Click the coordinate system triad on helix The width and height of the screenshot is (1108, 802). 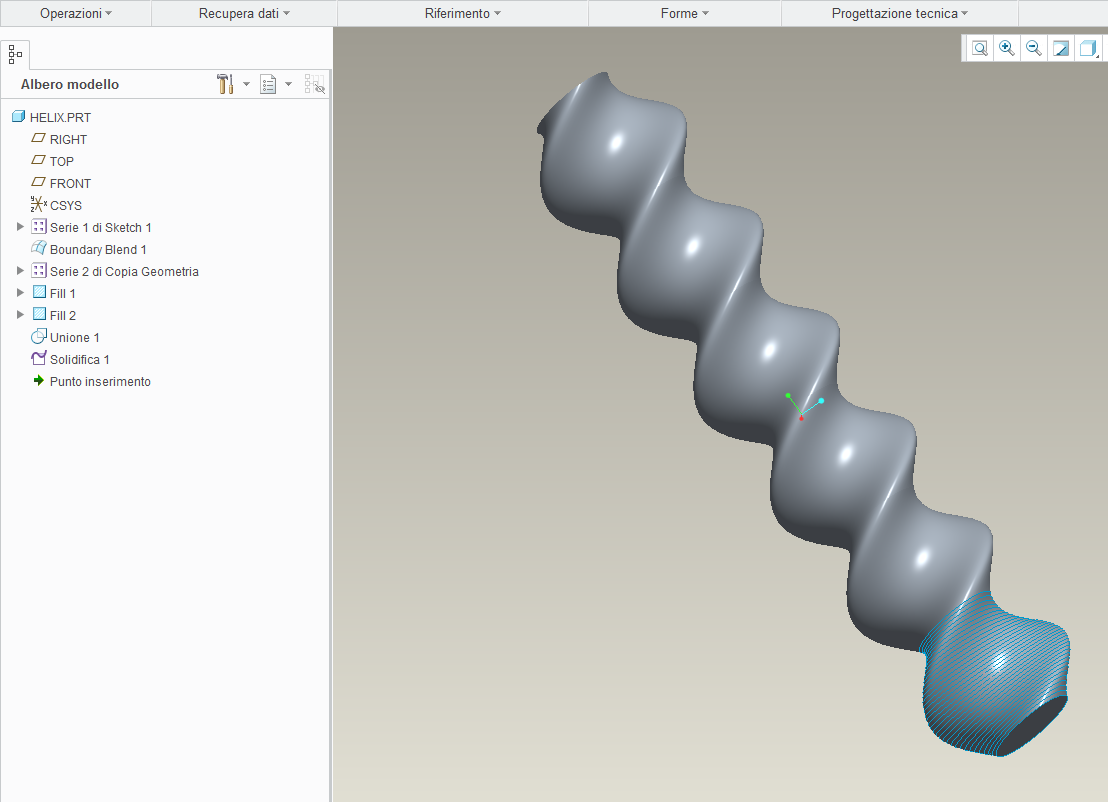tap(803, 406)
